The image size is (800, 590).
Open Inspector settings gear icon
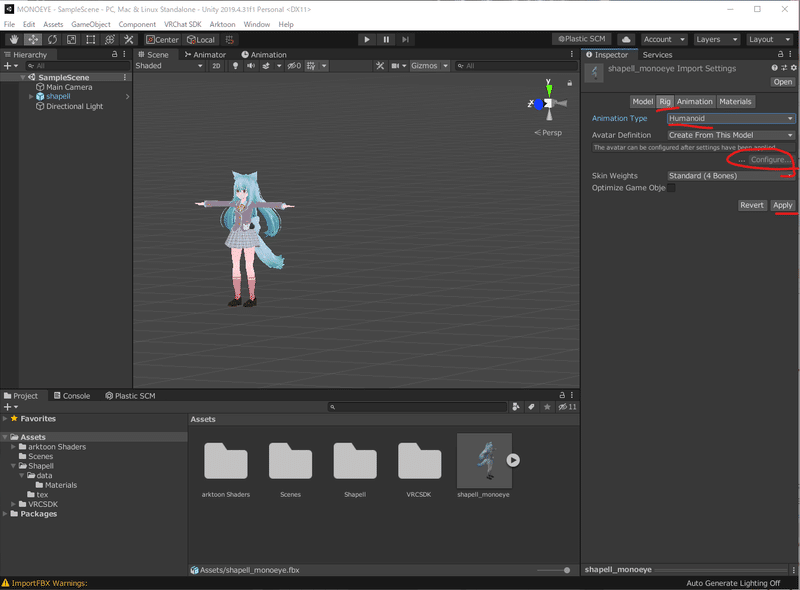[794, 68]
